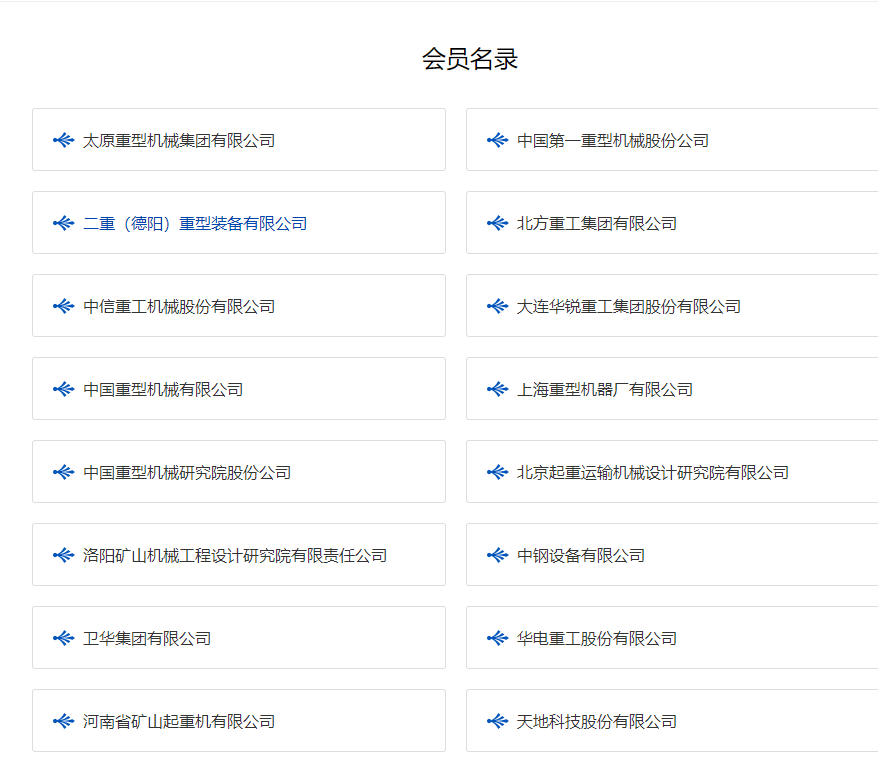Click arrow icon beside 北京起重运输机械设计研究院有限公司

click(497, 472)
